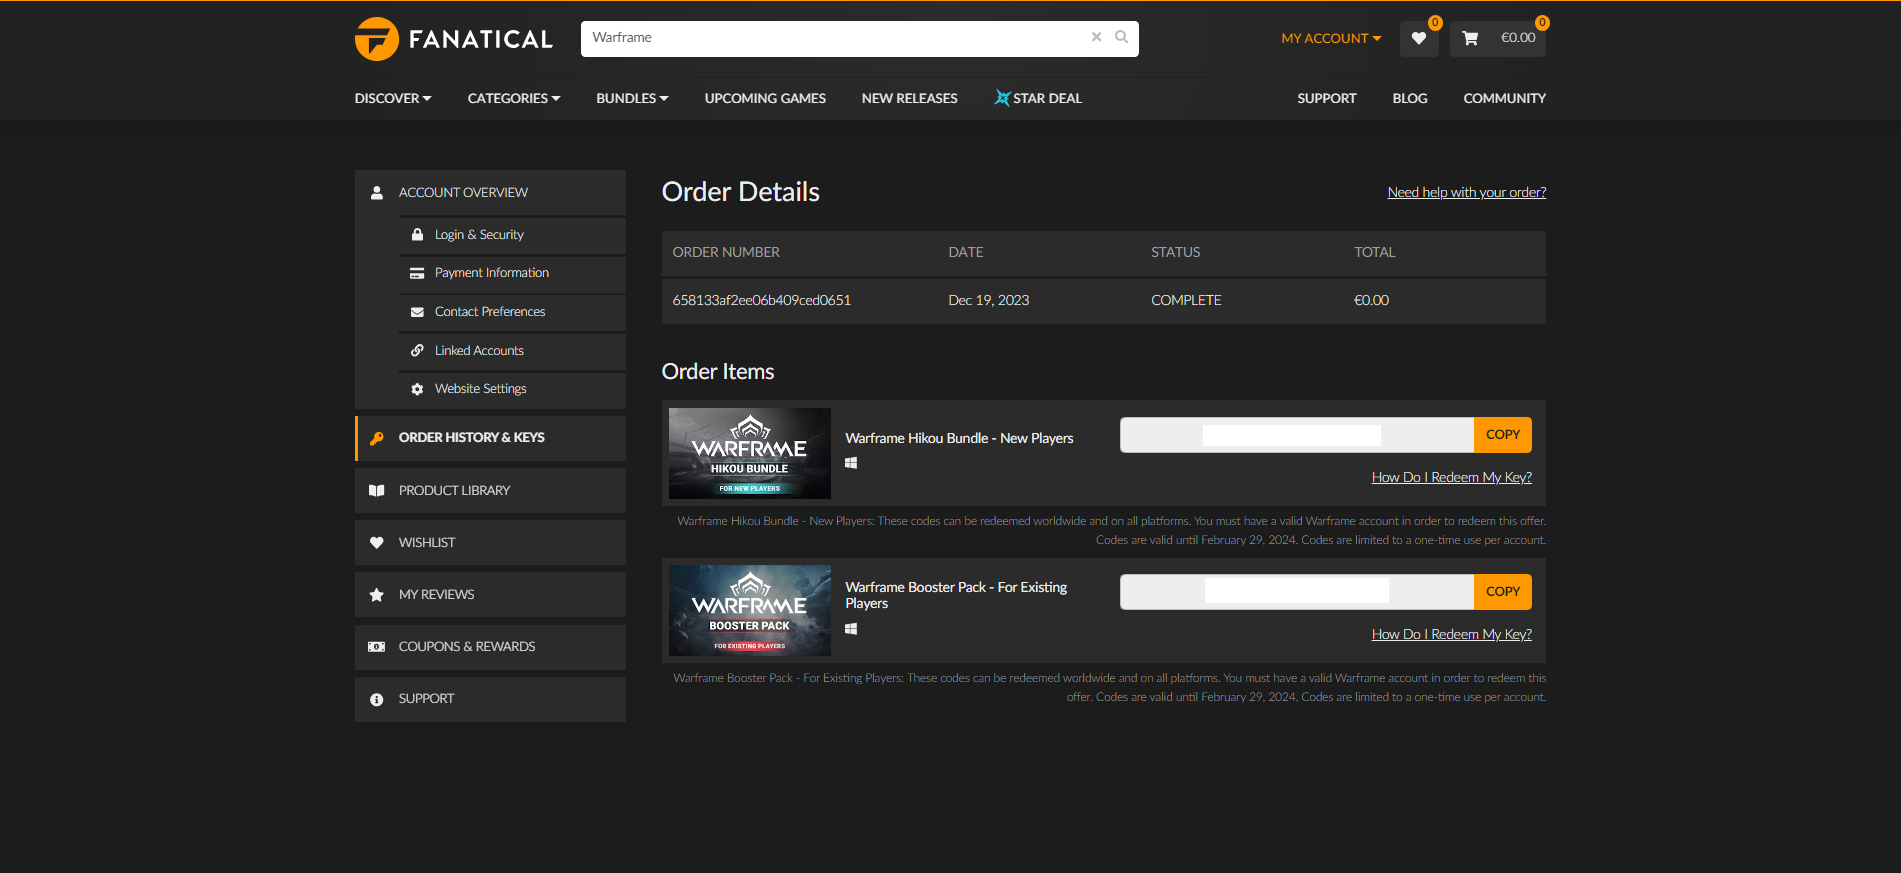1901x873 pixels.
Task: Open My Reviews
Action: (x=490, y=594)
